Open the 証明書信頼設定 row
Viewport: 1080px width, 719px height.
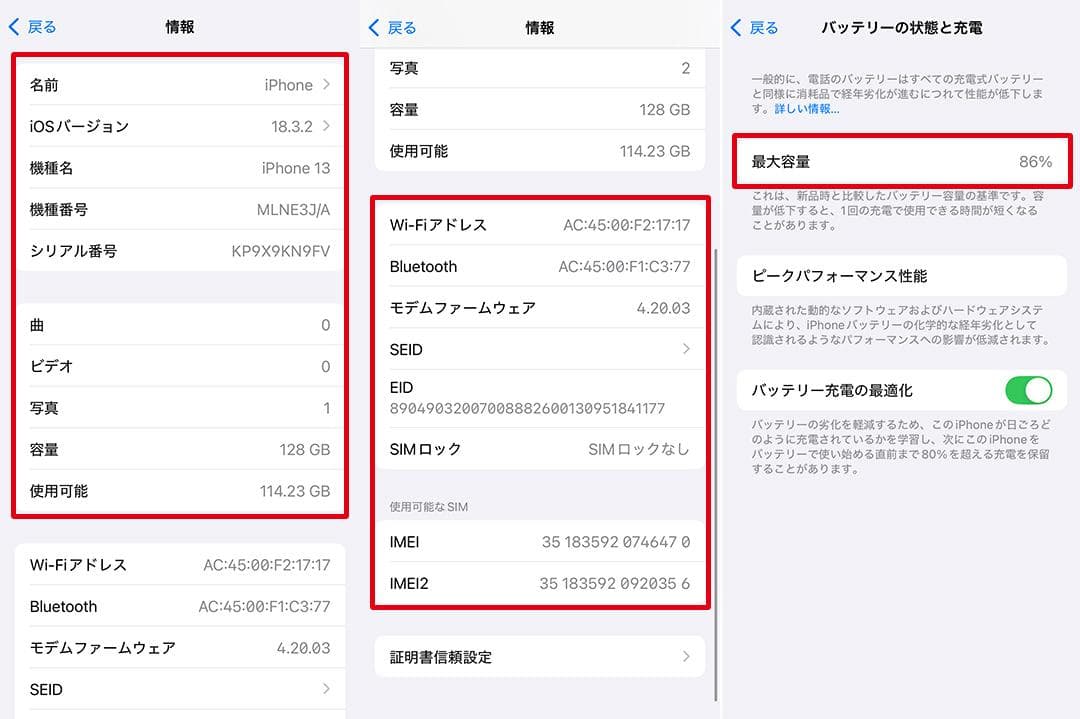(540, 656)
